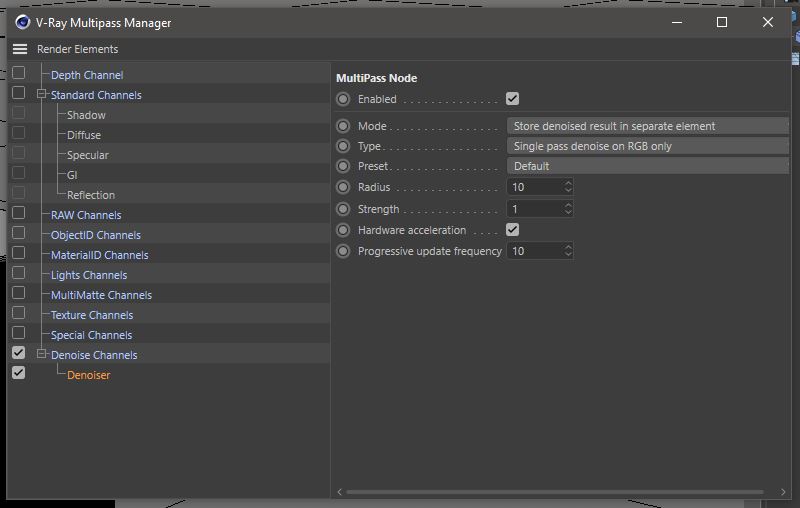This screenshot has height=508, width=800.
Task: Click the scrollbar right arrow
Action: pos(783,492)
